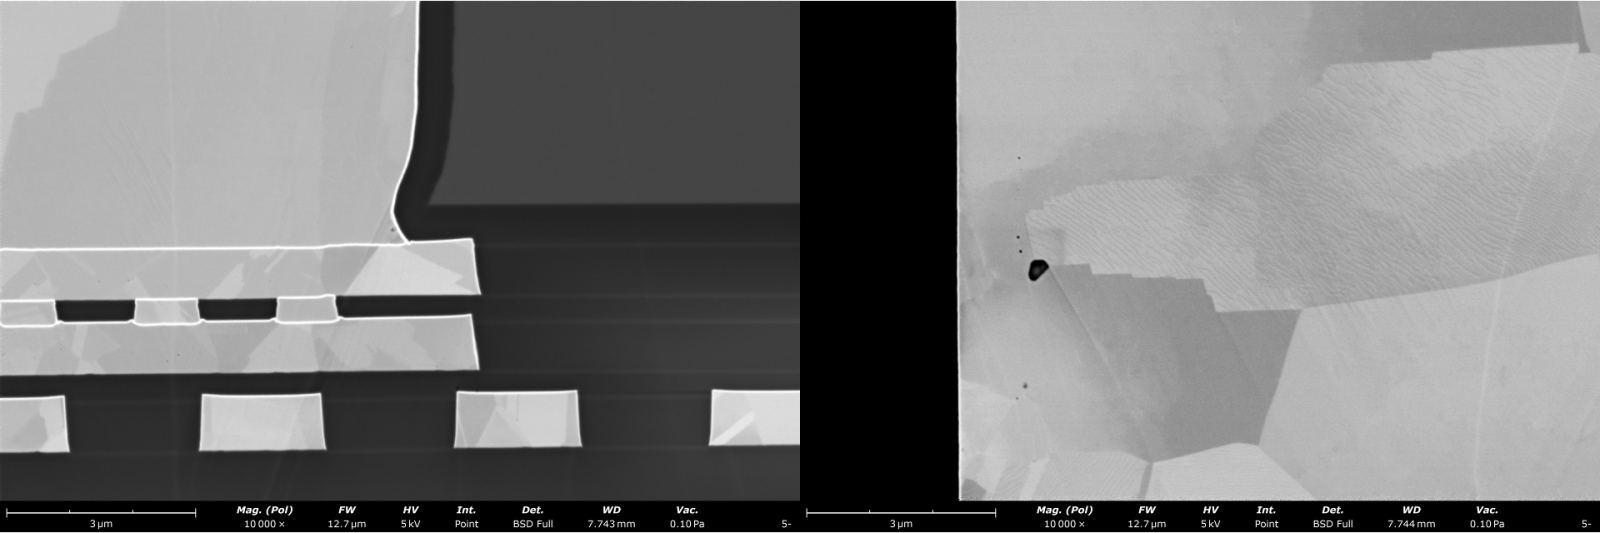
Task: Click the rightmost bright metal pad in bottom row
Action: tap(755, 417)
